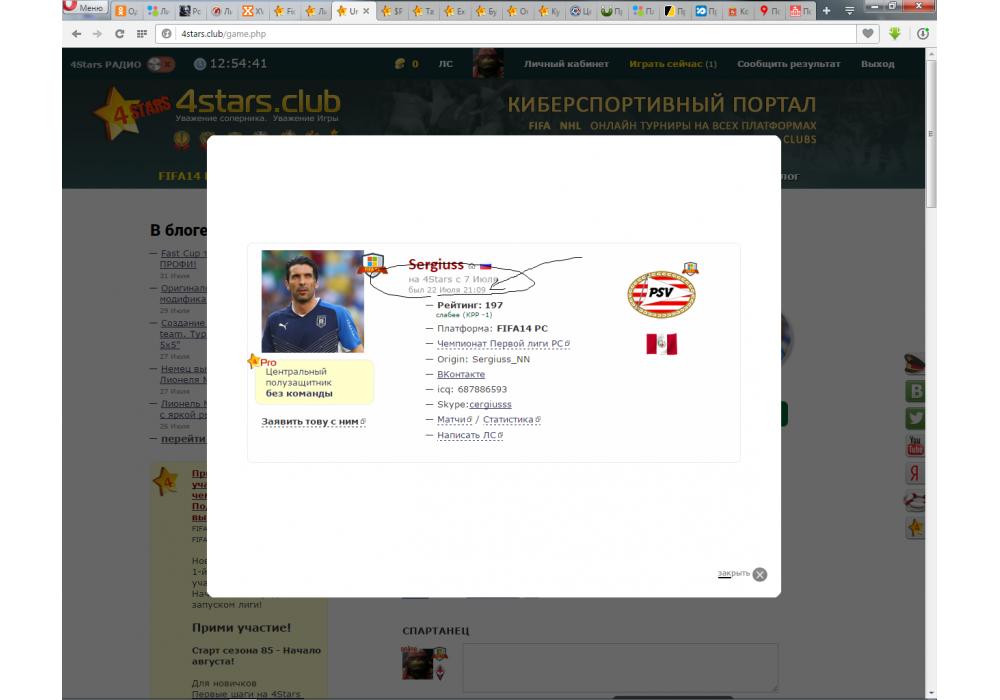The height and width of the screenshot is (700, 1000).
Task: Open the Yandex sidebar icon
Action: (915, 473)
